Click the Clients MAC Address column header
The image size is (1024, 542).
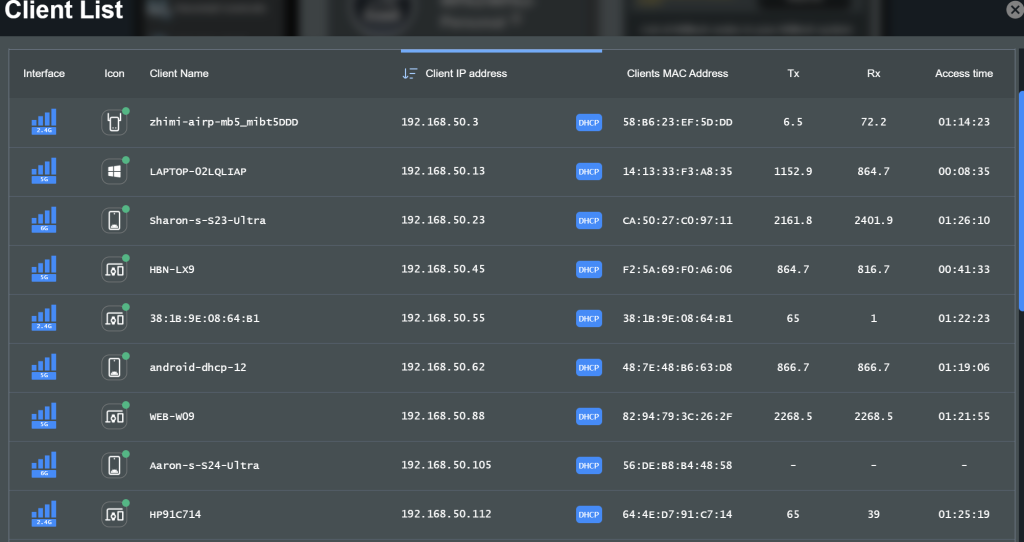pos(677,73)
